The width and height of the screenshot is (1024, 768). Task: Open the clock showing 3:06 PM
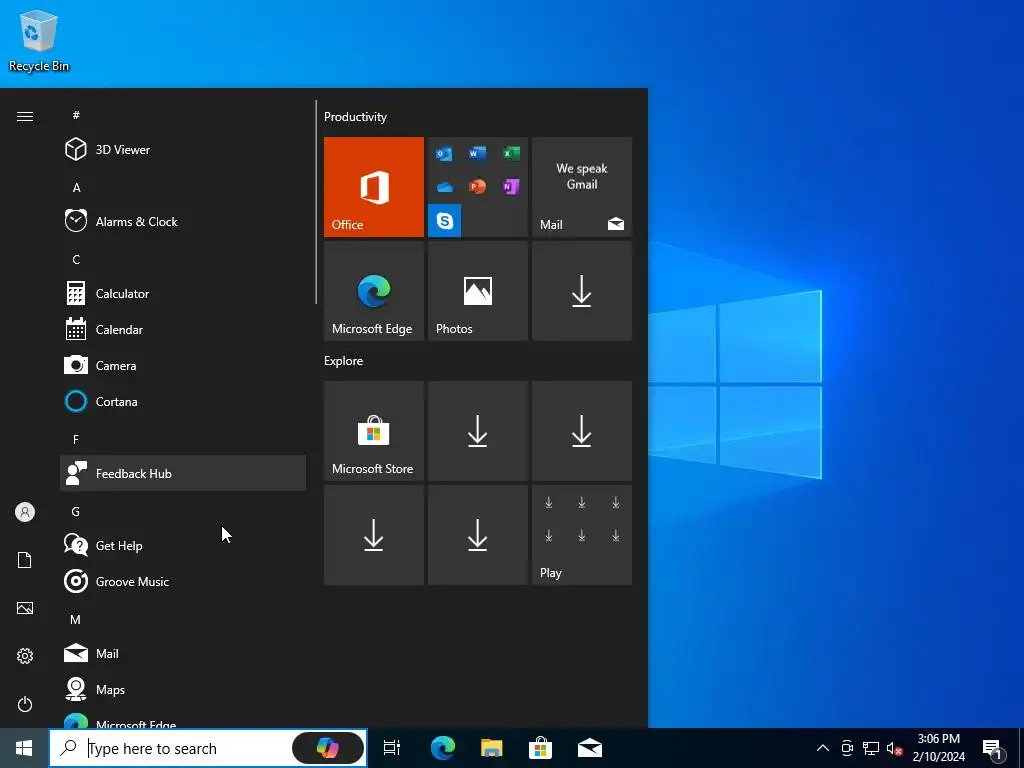point(938,748)
